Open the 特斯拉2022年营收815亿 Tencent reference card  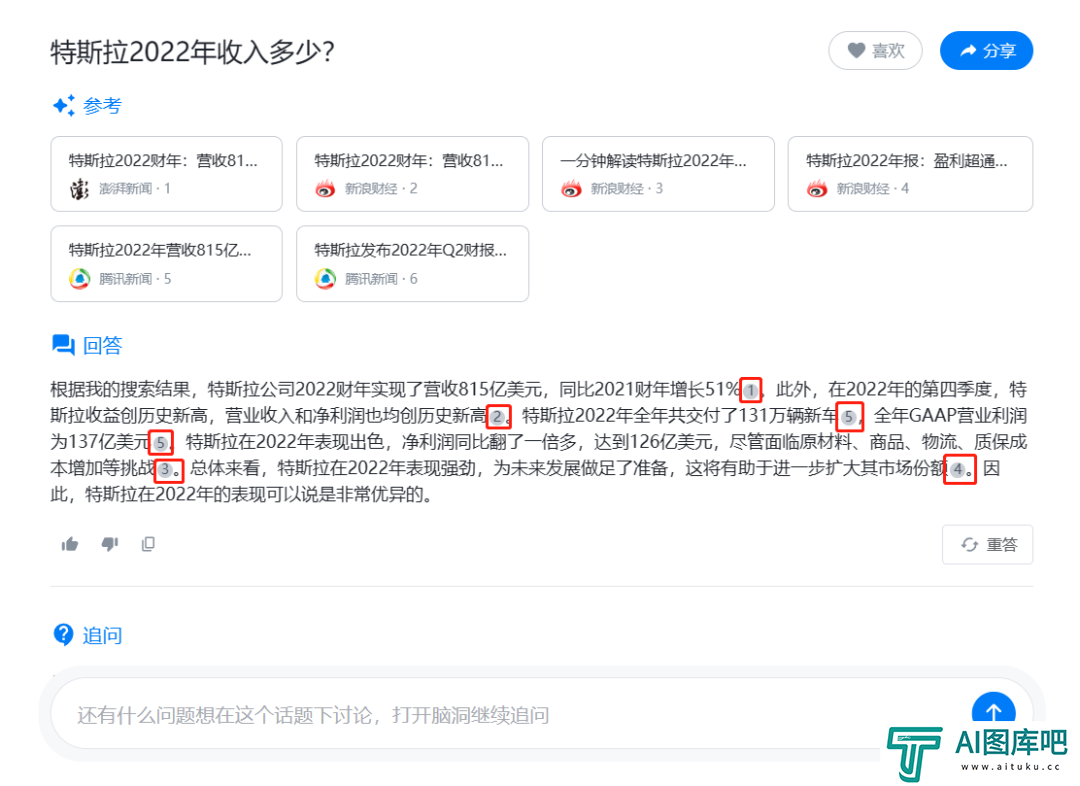tap(166, 263)
